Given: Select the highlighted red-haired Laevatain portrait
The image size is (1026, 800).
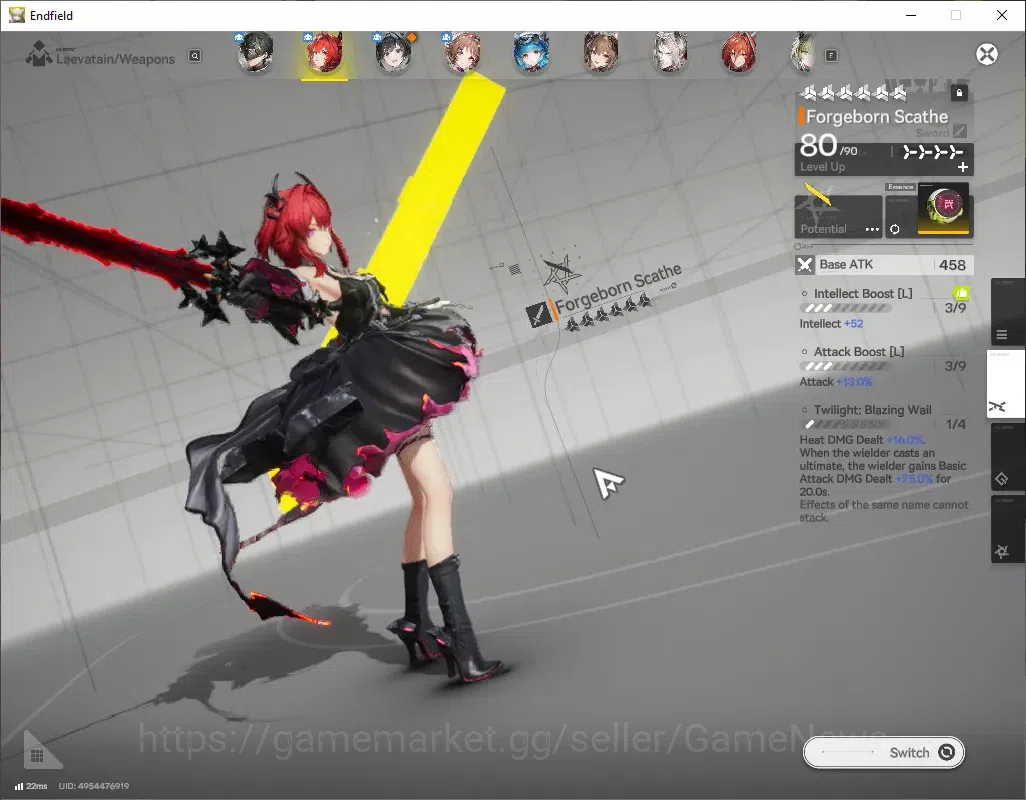Looking at the screenshot, I should click(x=325, y=53).
